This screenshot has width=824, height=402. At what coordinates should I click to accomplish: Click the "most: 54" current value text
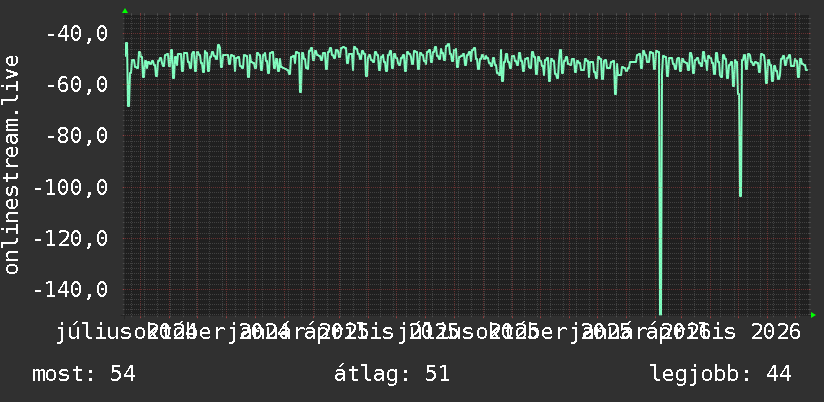coord(84,374)
